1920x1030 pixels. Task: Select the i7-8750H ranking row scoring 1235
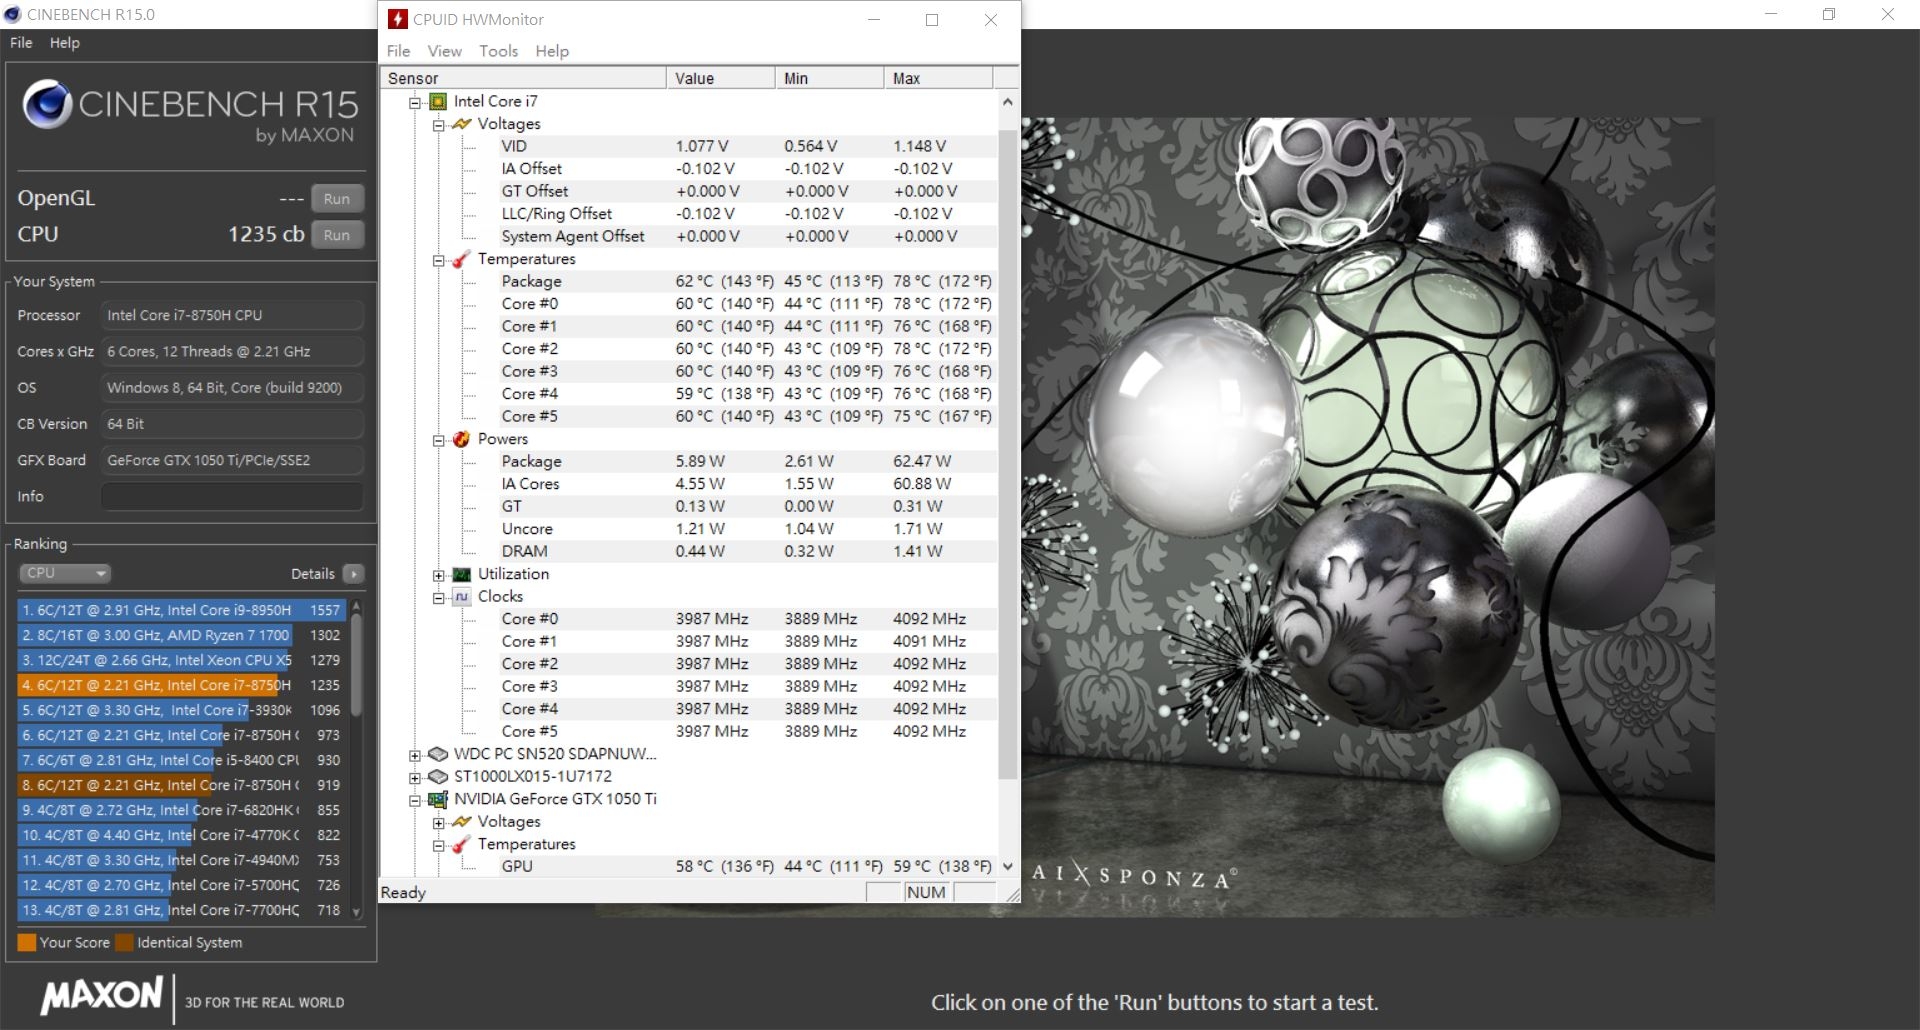(181, 685)
